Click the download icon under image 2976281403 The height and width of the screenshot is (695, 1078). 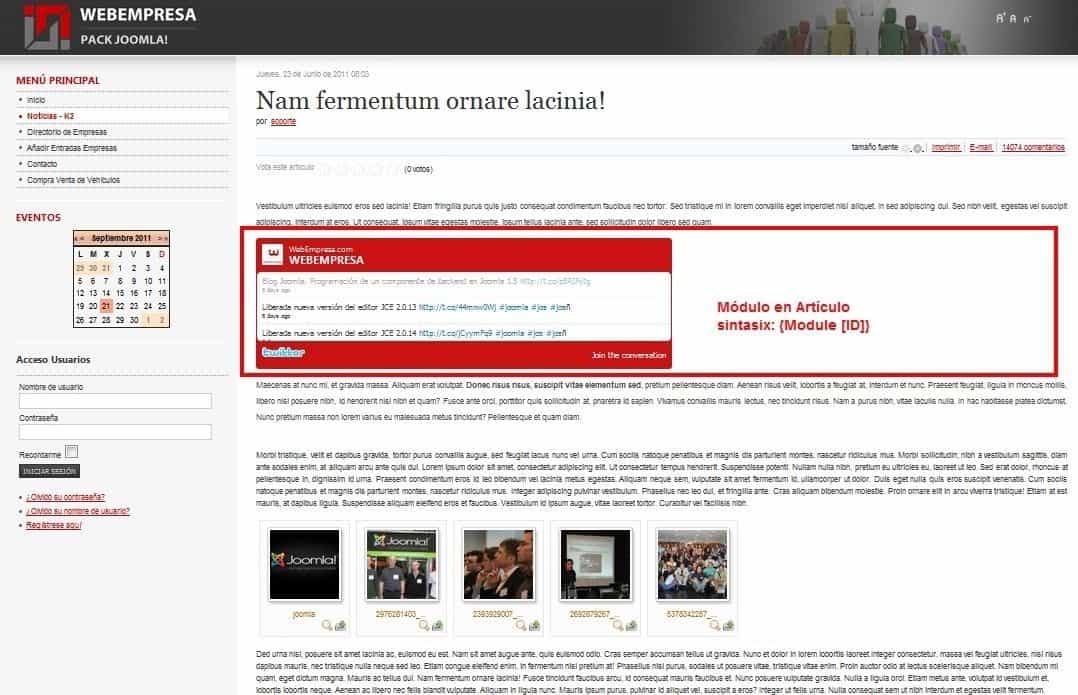pyautogui.click(x=437, y=625)
